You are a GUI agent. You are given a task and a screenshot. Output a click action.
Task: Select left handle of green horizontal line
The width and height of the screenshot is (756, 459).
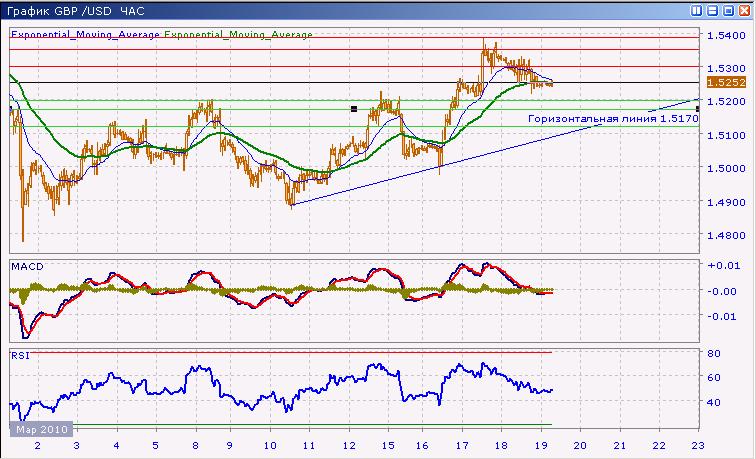(x=353, y=108)
